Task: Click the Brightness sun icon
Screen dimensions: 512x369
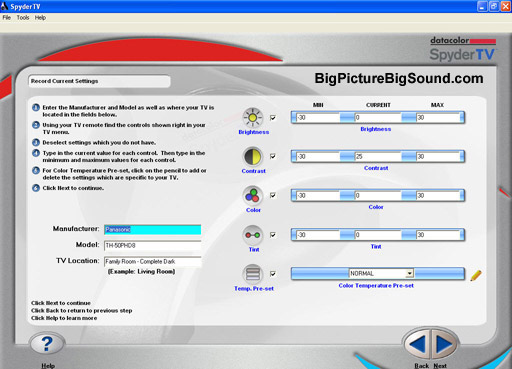Action: [253, 117]
